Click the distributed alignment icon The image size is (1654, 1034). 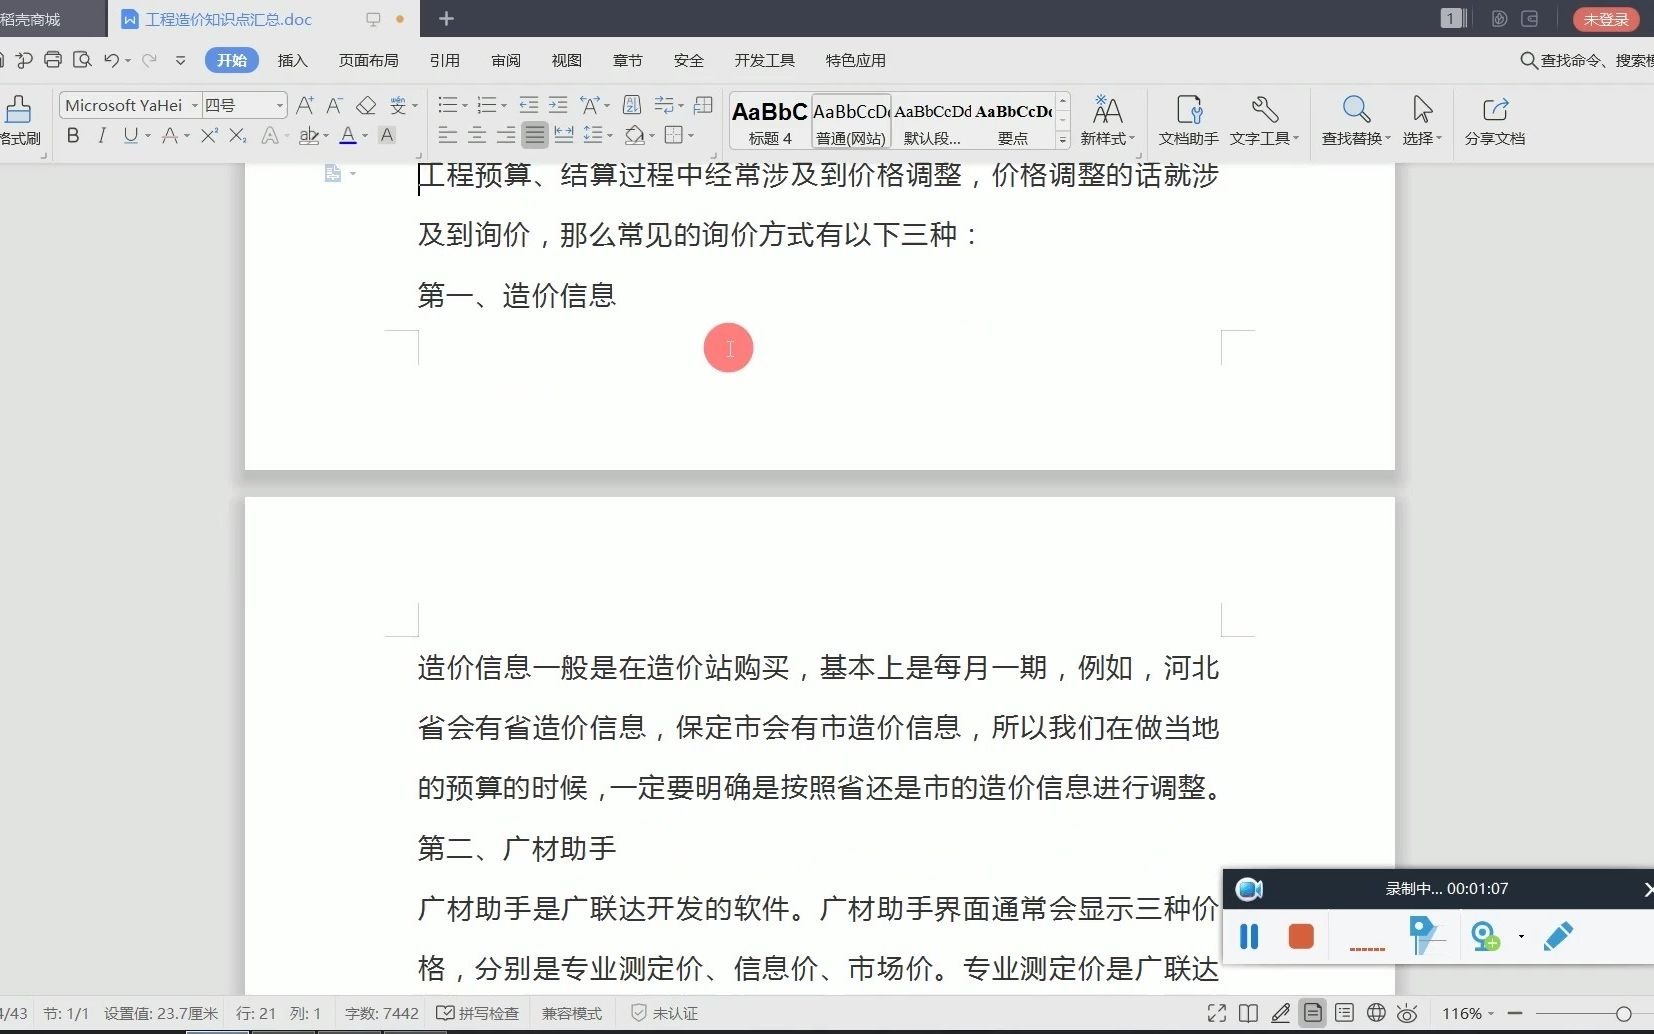[563, 135]
